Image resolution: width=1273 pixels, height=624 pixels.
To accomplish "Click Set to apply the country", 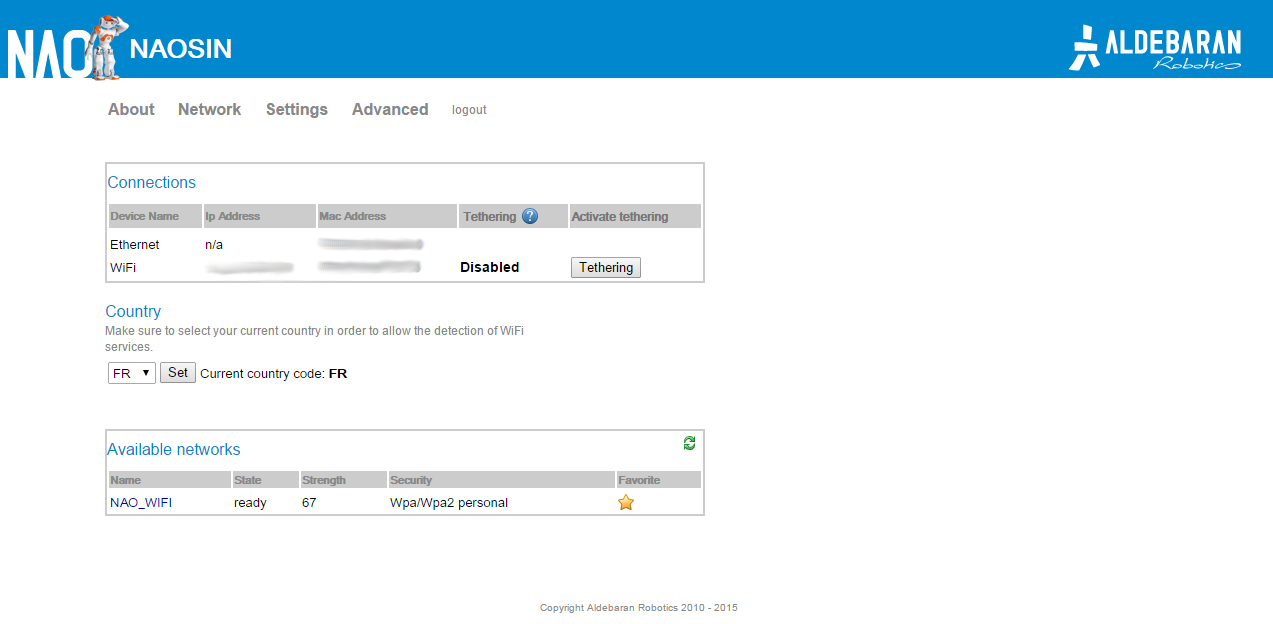I will 178,373.
